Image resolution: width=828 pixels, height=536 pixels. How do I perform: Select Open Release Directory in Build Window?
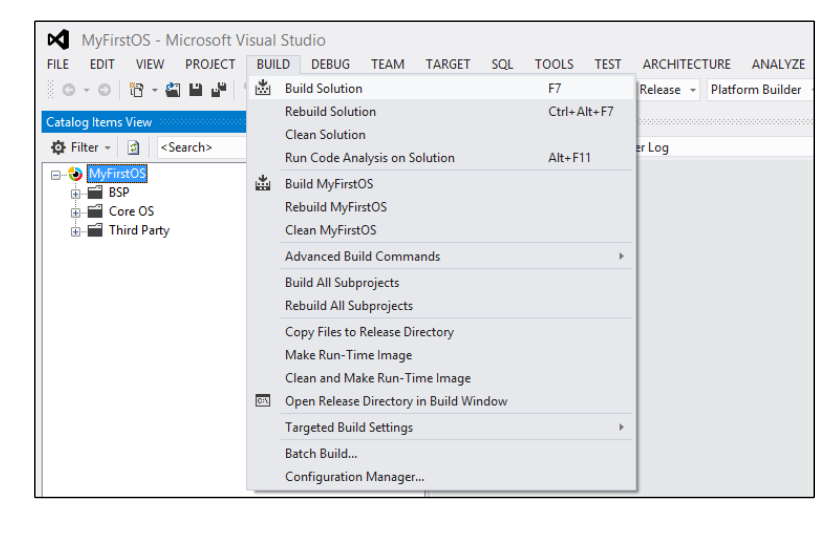(x=441, y=401)
